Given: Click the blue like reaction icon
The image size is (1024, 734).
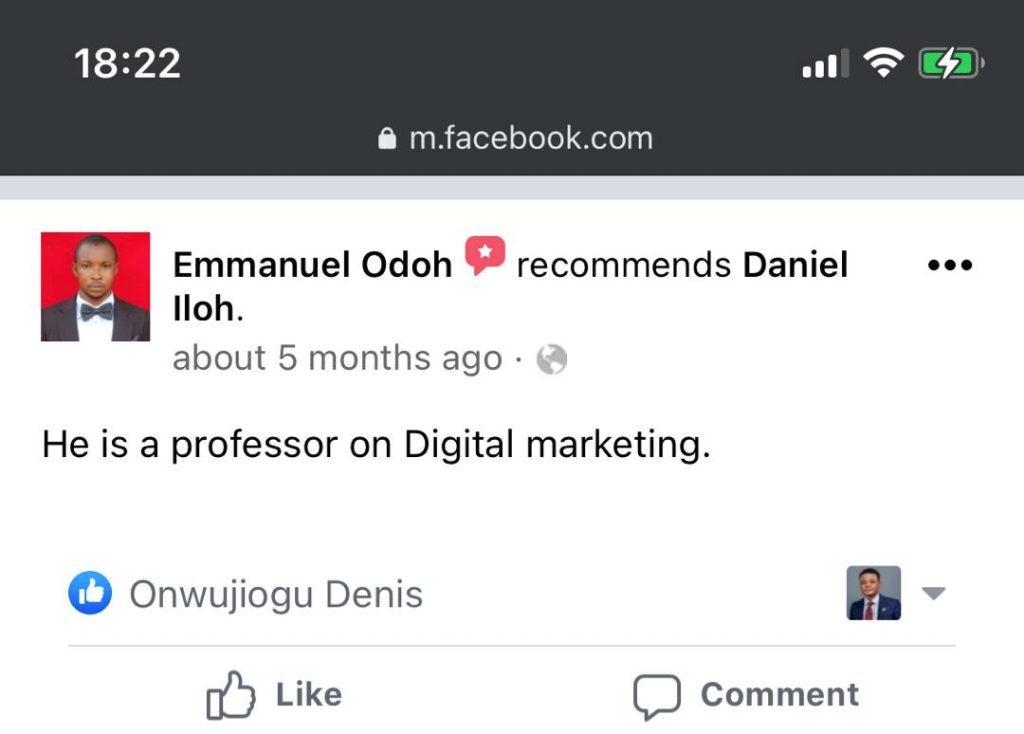Looking at the screenshot, I should (x=90, y=594).
